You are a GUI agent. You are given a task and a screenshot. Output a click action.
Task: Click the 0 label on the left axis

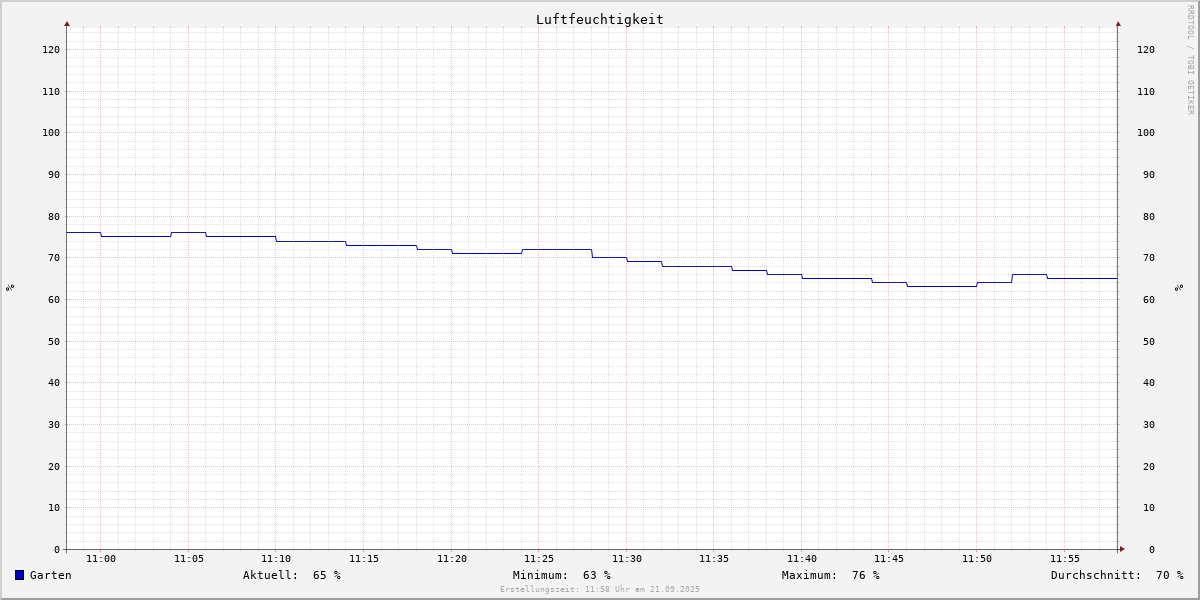pyautogui.click(x=57, y=549)
